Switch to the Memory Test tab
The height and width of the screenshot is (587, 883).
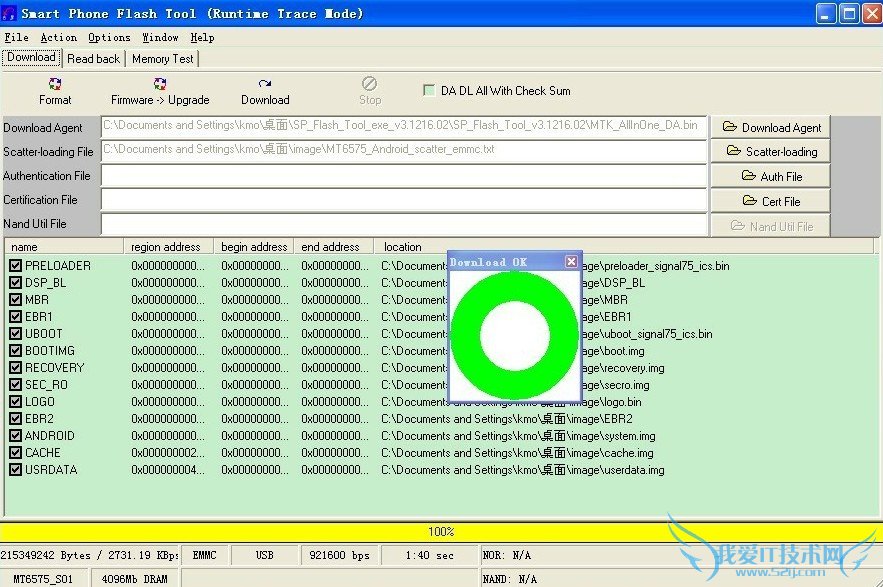tap(163, 59)
